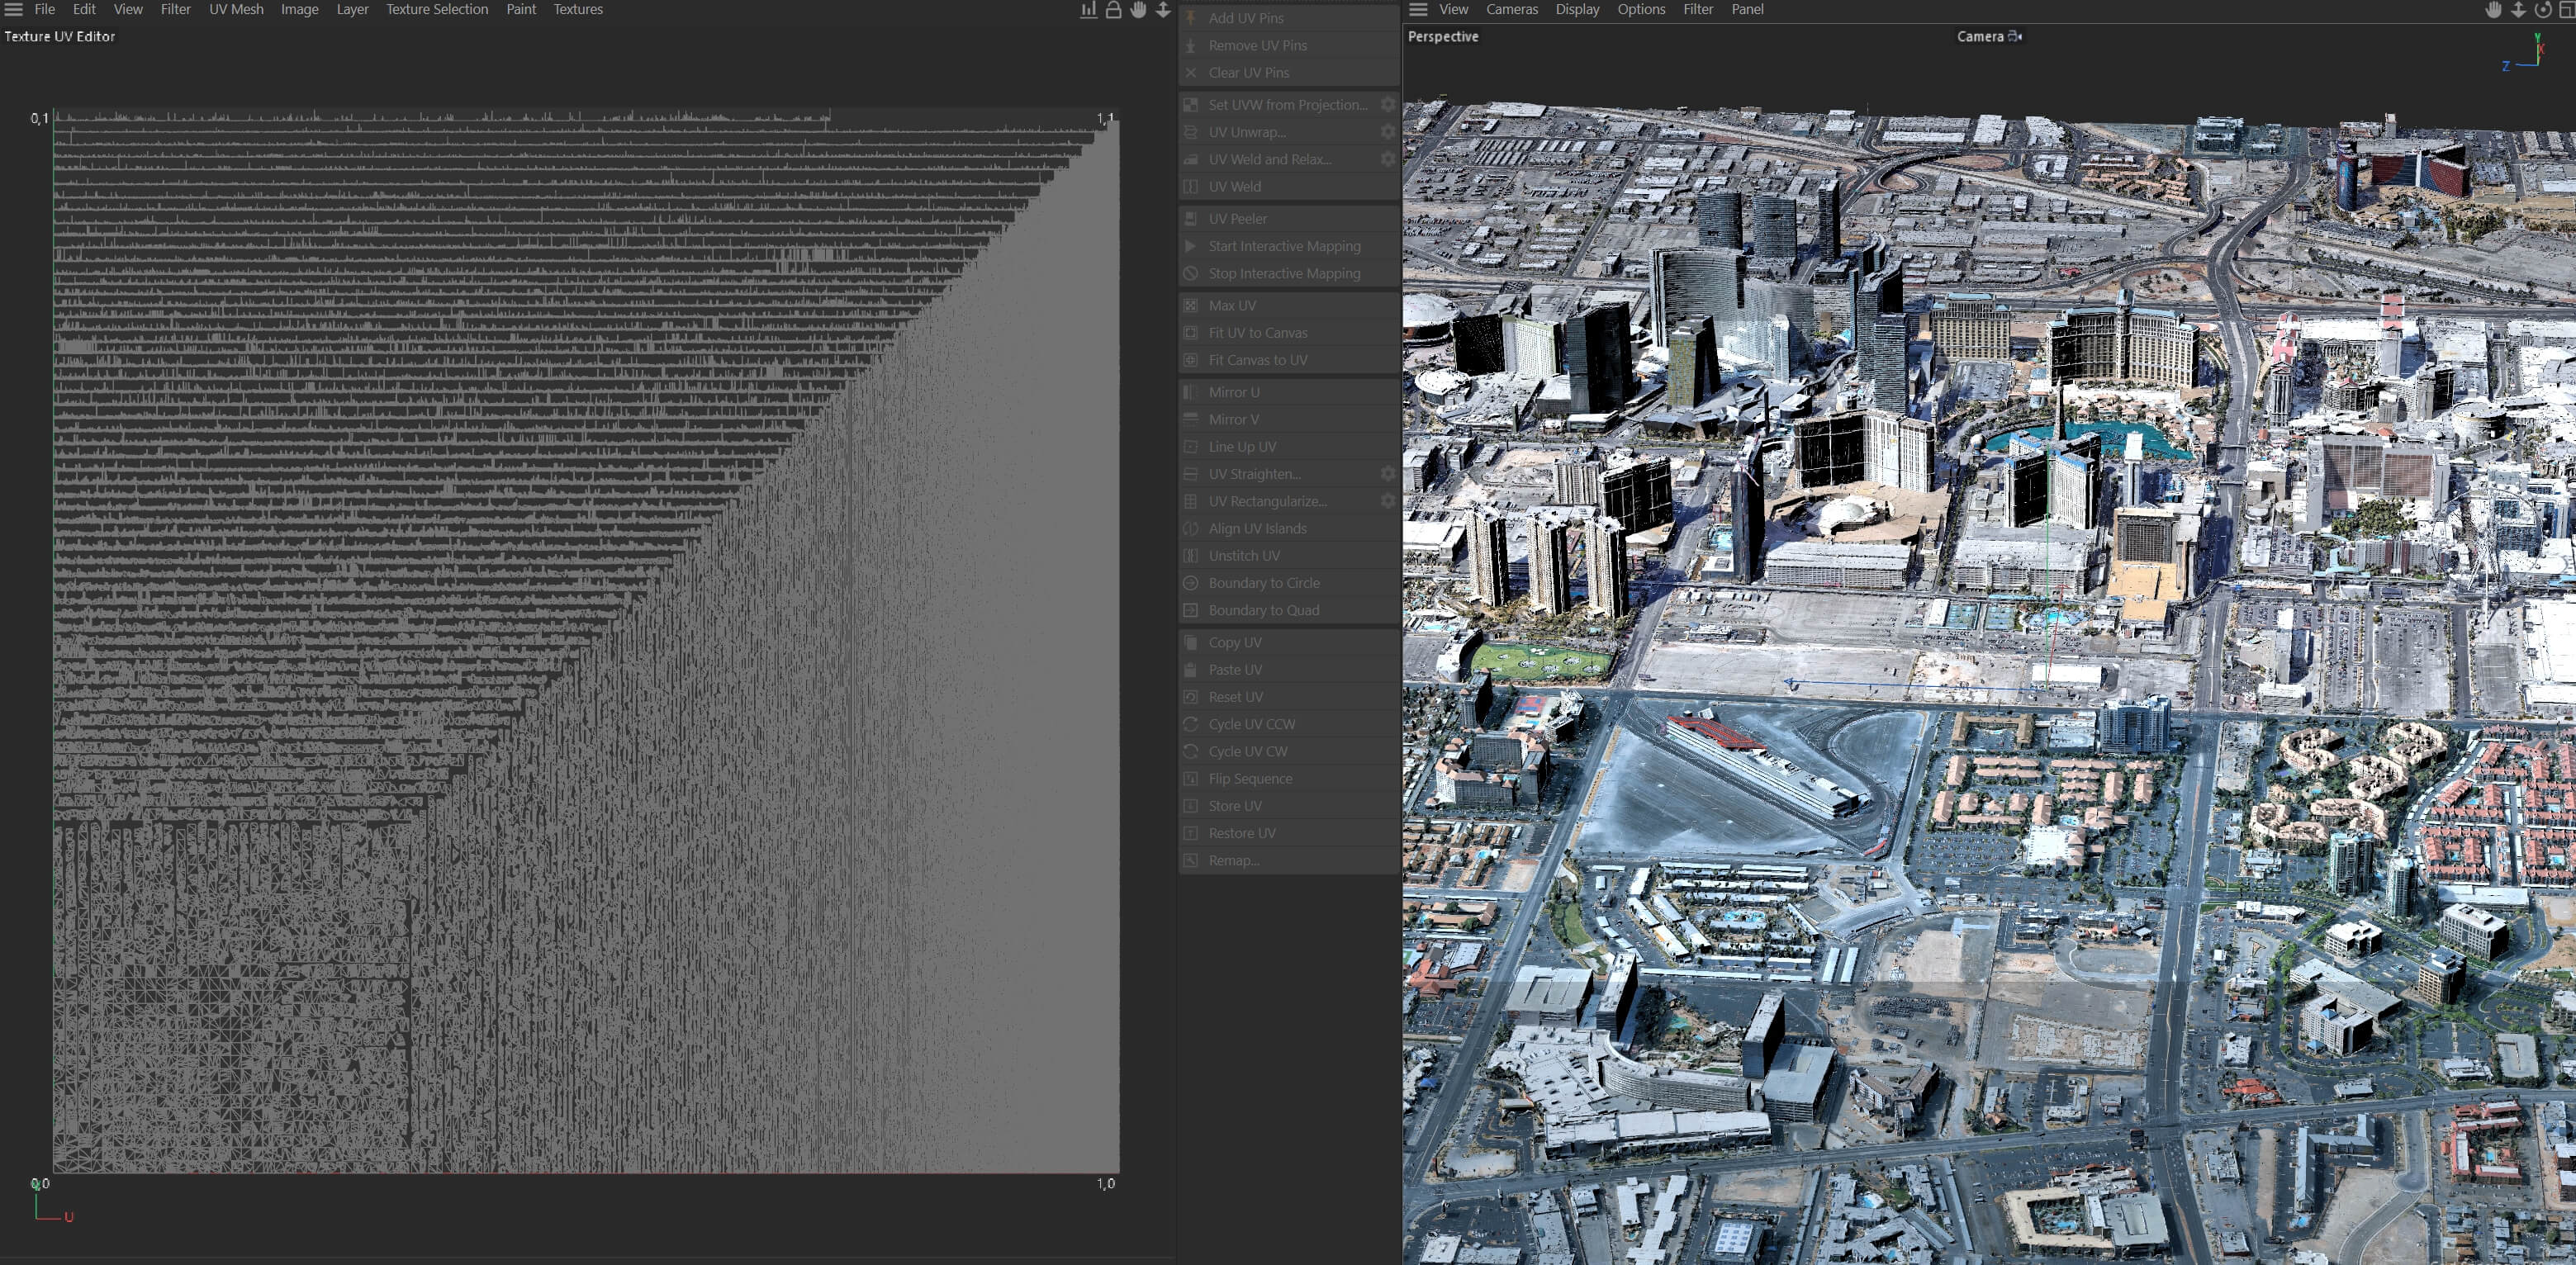Open the Texture Selection menu
The width and height of the screenshot is (2576, 1265).
click(437, 9)
